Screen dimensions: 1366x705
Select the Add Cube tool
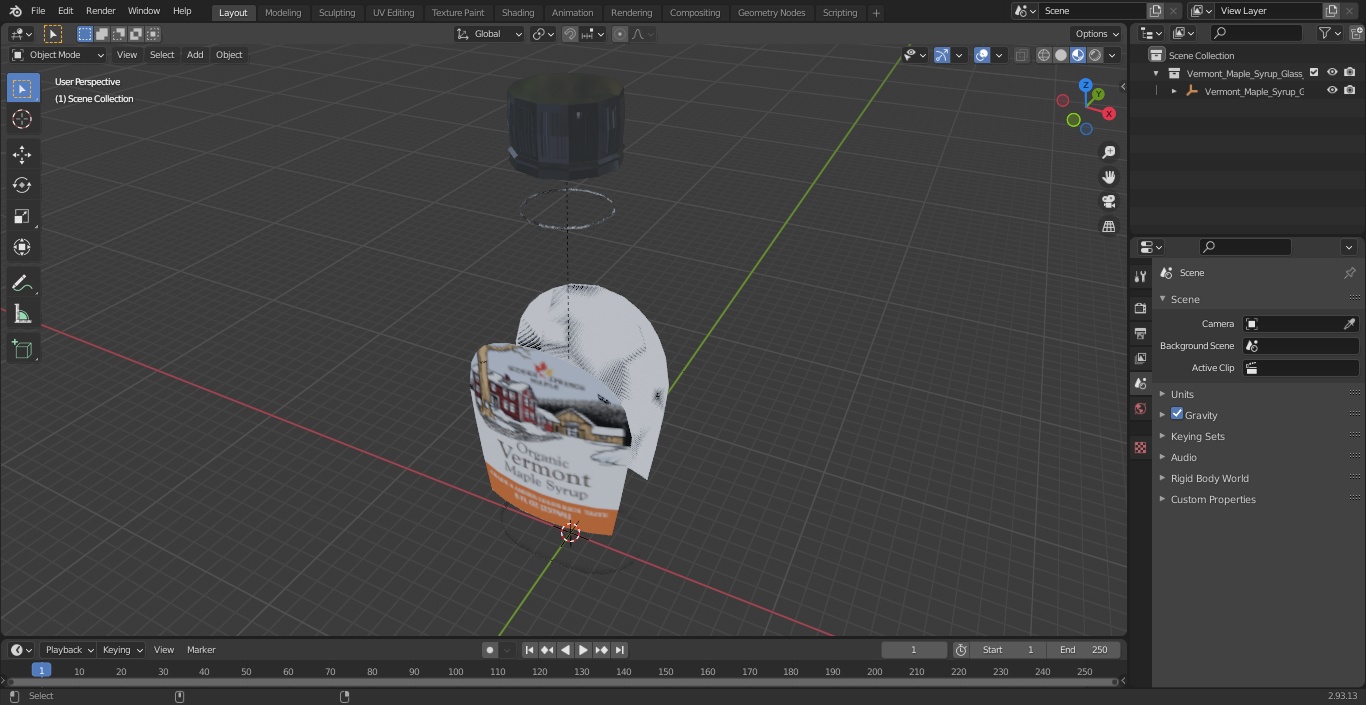click(22, 349)
